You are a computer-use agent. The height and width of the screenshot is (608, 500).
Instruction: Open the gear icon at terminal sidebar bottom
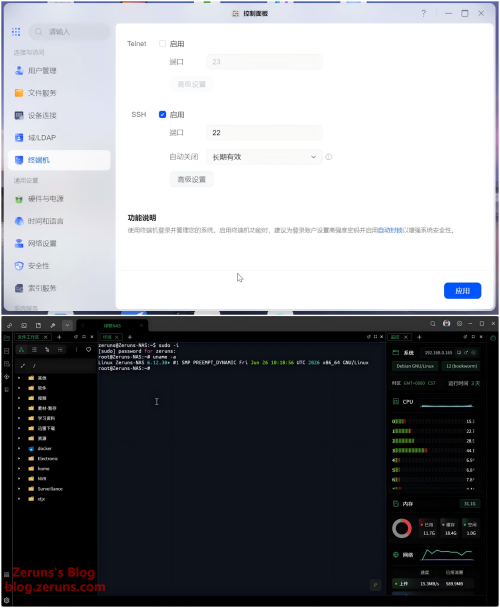click(x=7, y=600)
